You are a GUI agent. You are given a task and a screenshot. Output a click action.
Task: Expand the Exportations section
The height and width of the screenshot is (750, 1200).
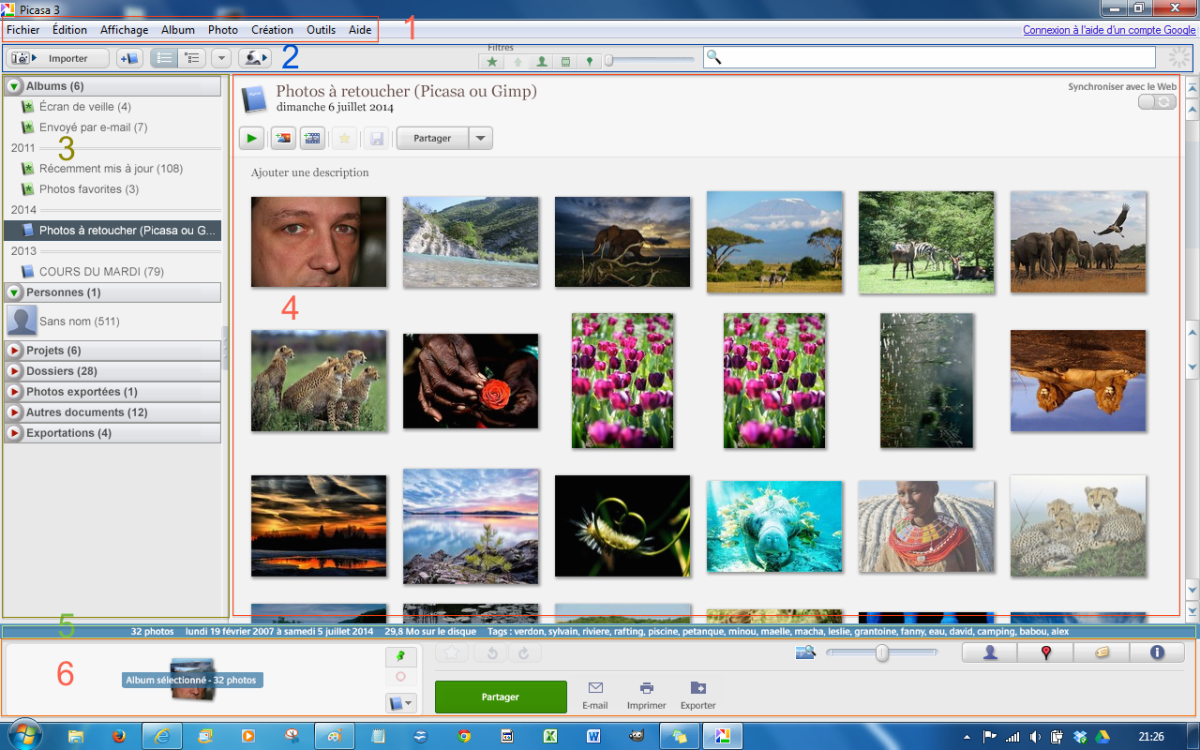click(15, 433)
